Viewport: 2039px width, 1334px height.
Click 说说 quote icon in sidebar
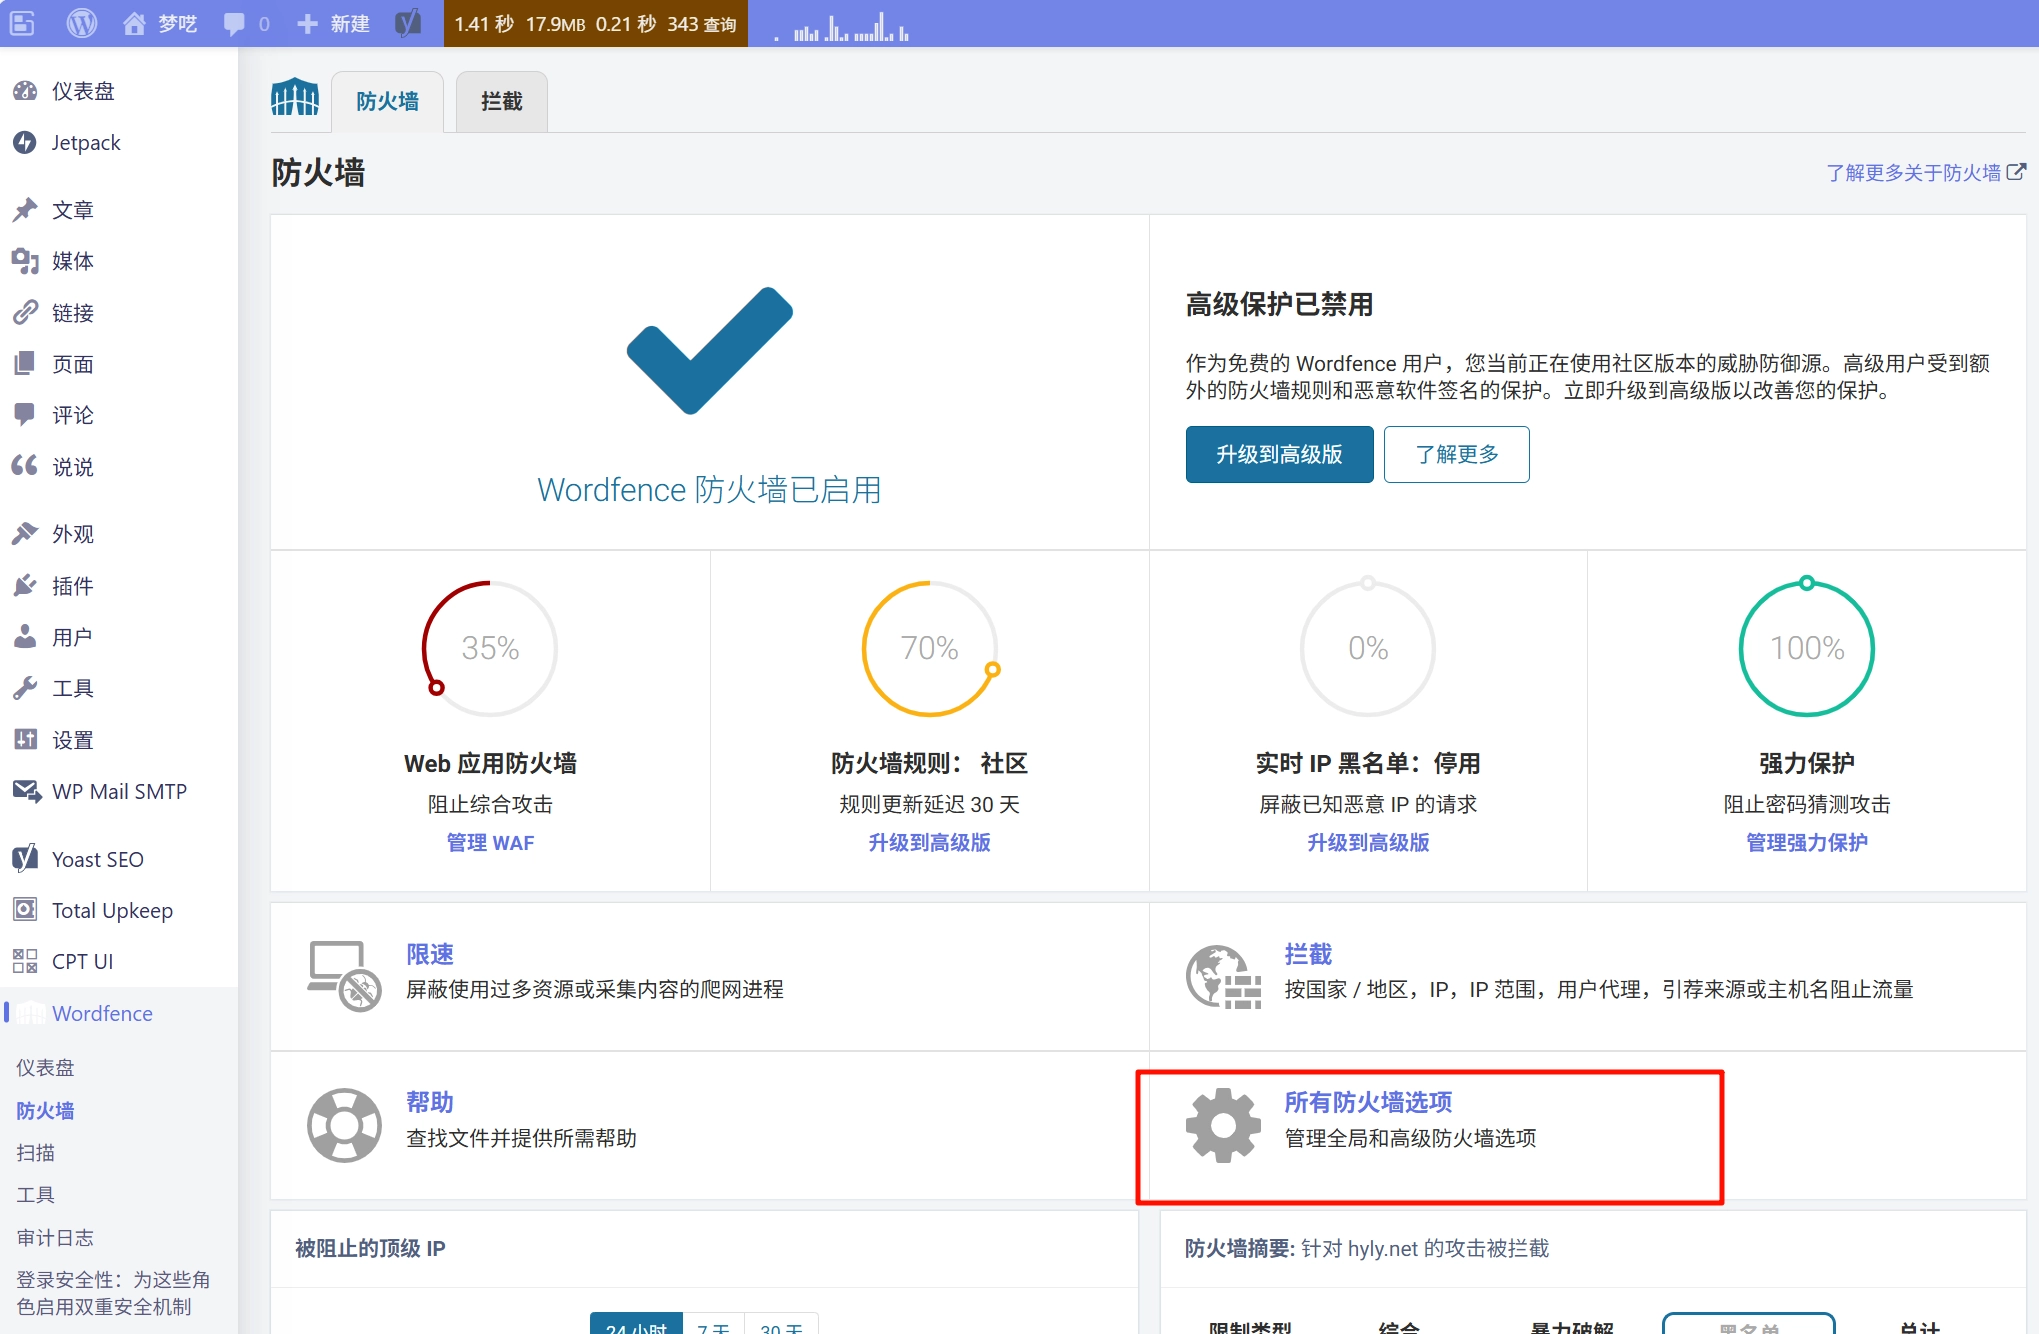pyautogui.click(x=25, y=466)
